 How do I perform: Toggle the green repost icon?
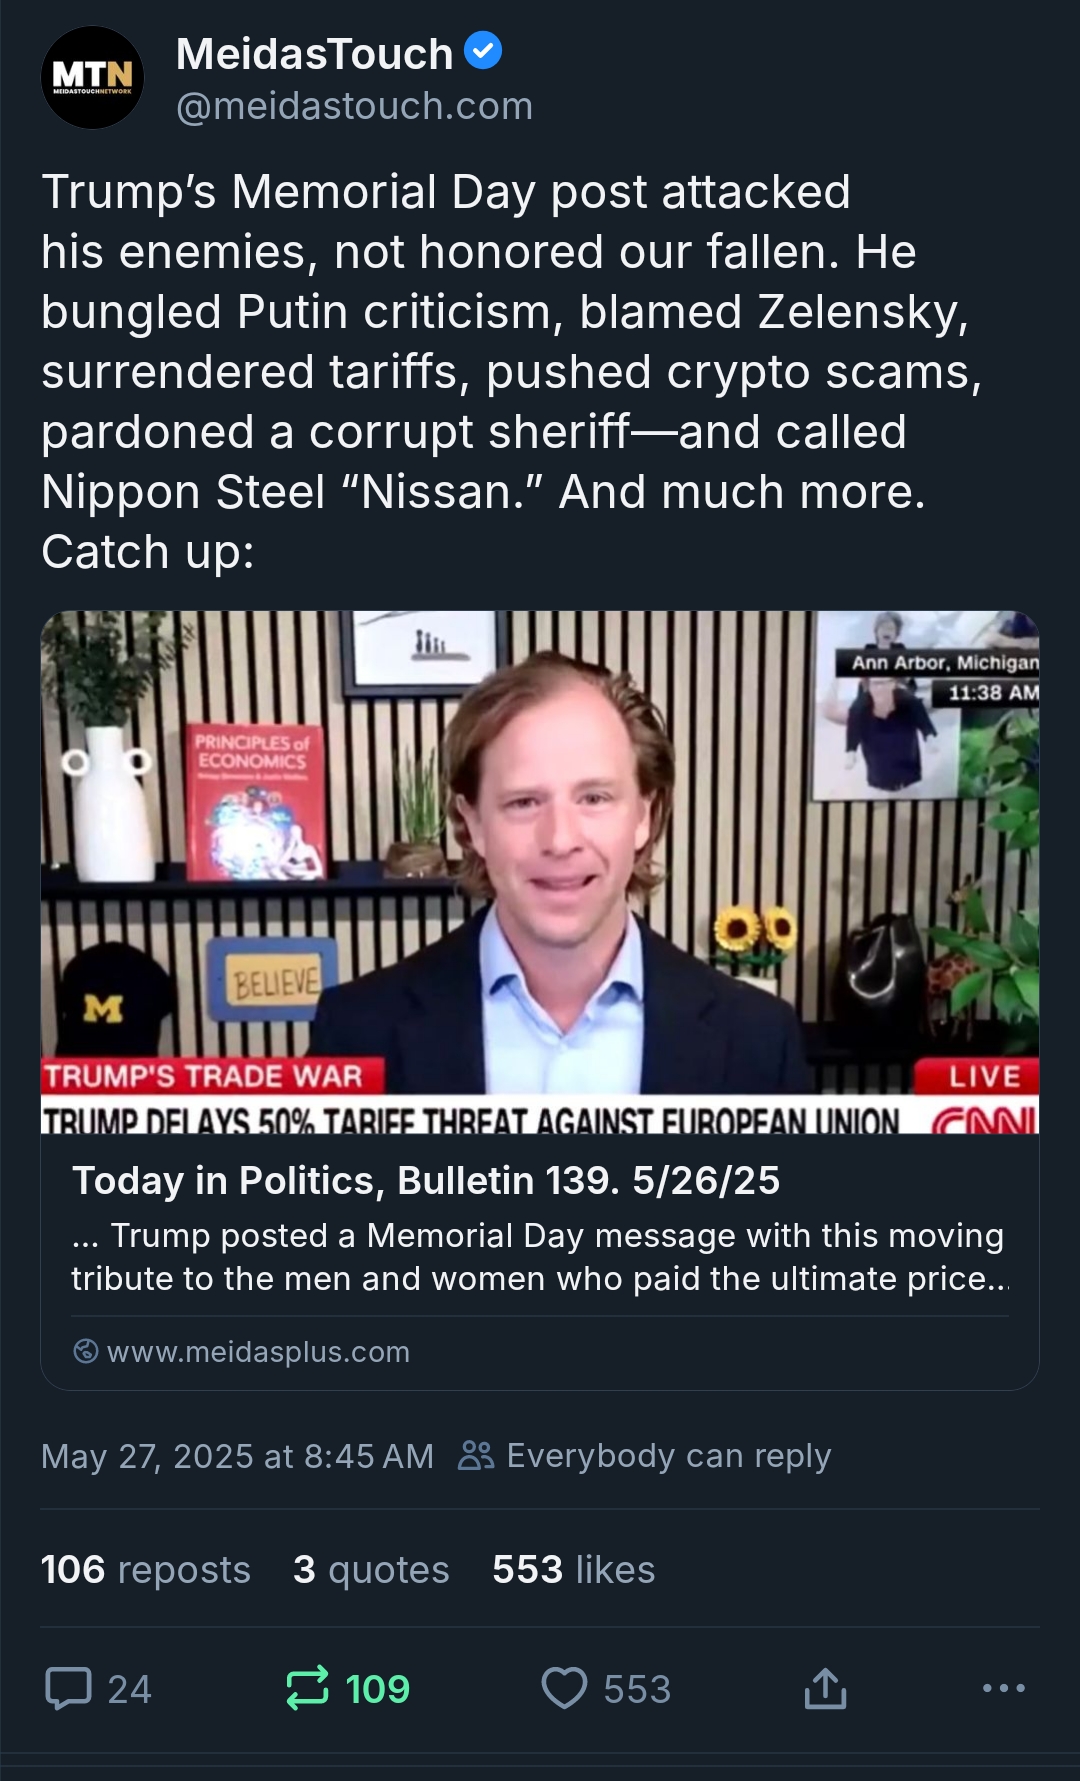307,1688
